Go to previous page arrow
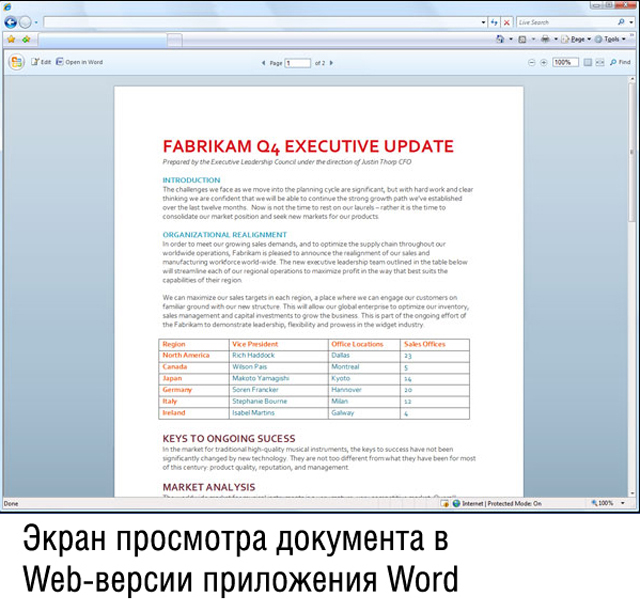 pyautogui.click(x=263, y=63)
